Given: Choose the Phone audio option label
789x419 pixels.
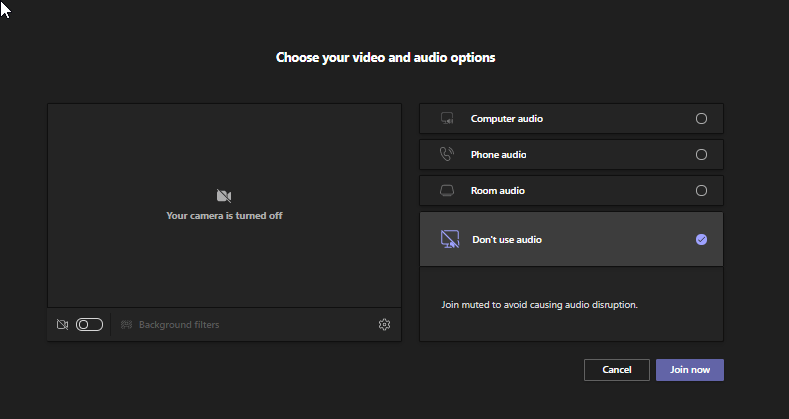Looking at the screenshot, I should (498, 155).
